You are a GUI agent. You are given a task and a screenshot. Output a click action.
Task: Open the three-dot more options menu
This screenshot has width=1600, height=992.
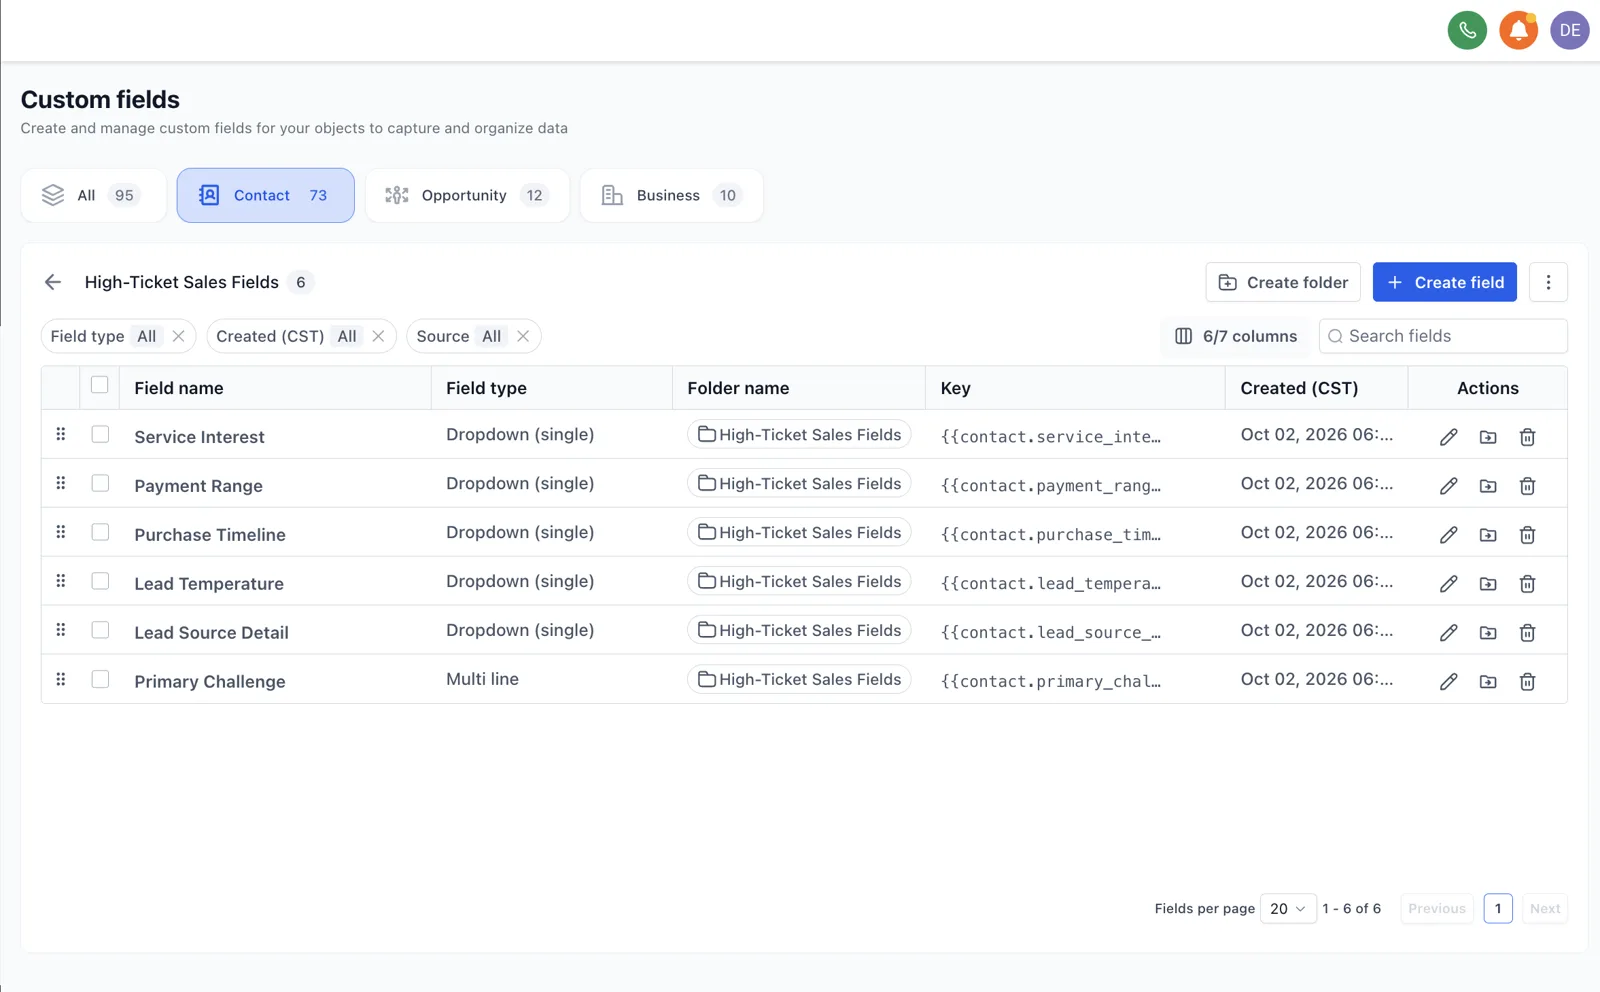tap(1548, 282)
